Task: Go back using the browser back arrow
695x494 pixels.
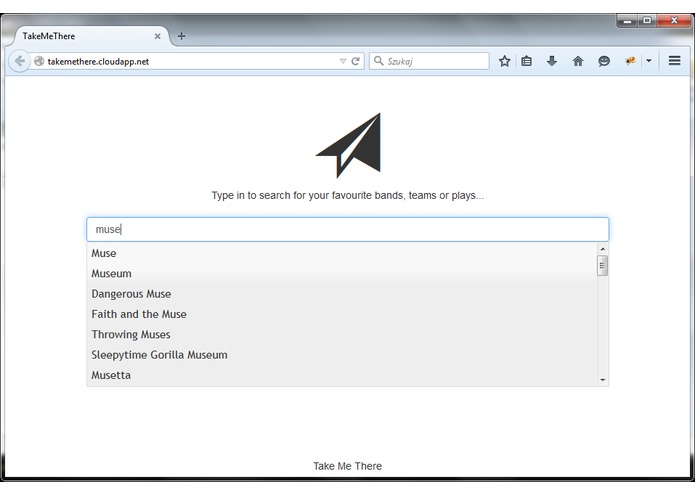Action: click(19, 61)
